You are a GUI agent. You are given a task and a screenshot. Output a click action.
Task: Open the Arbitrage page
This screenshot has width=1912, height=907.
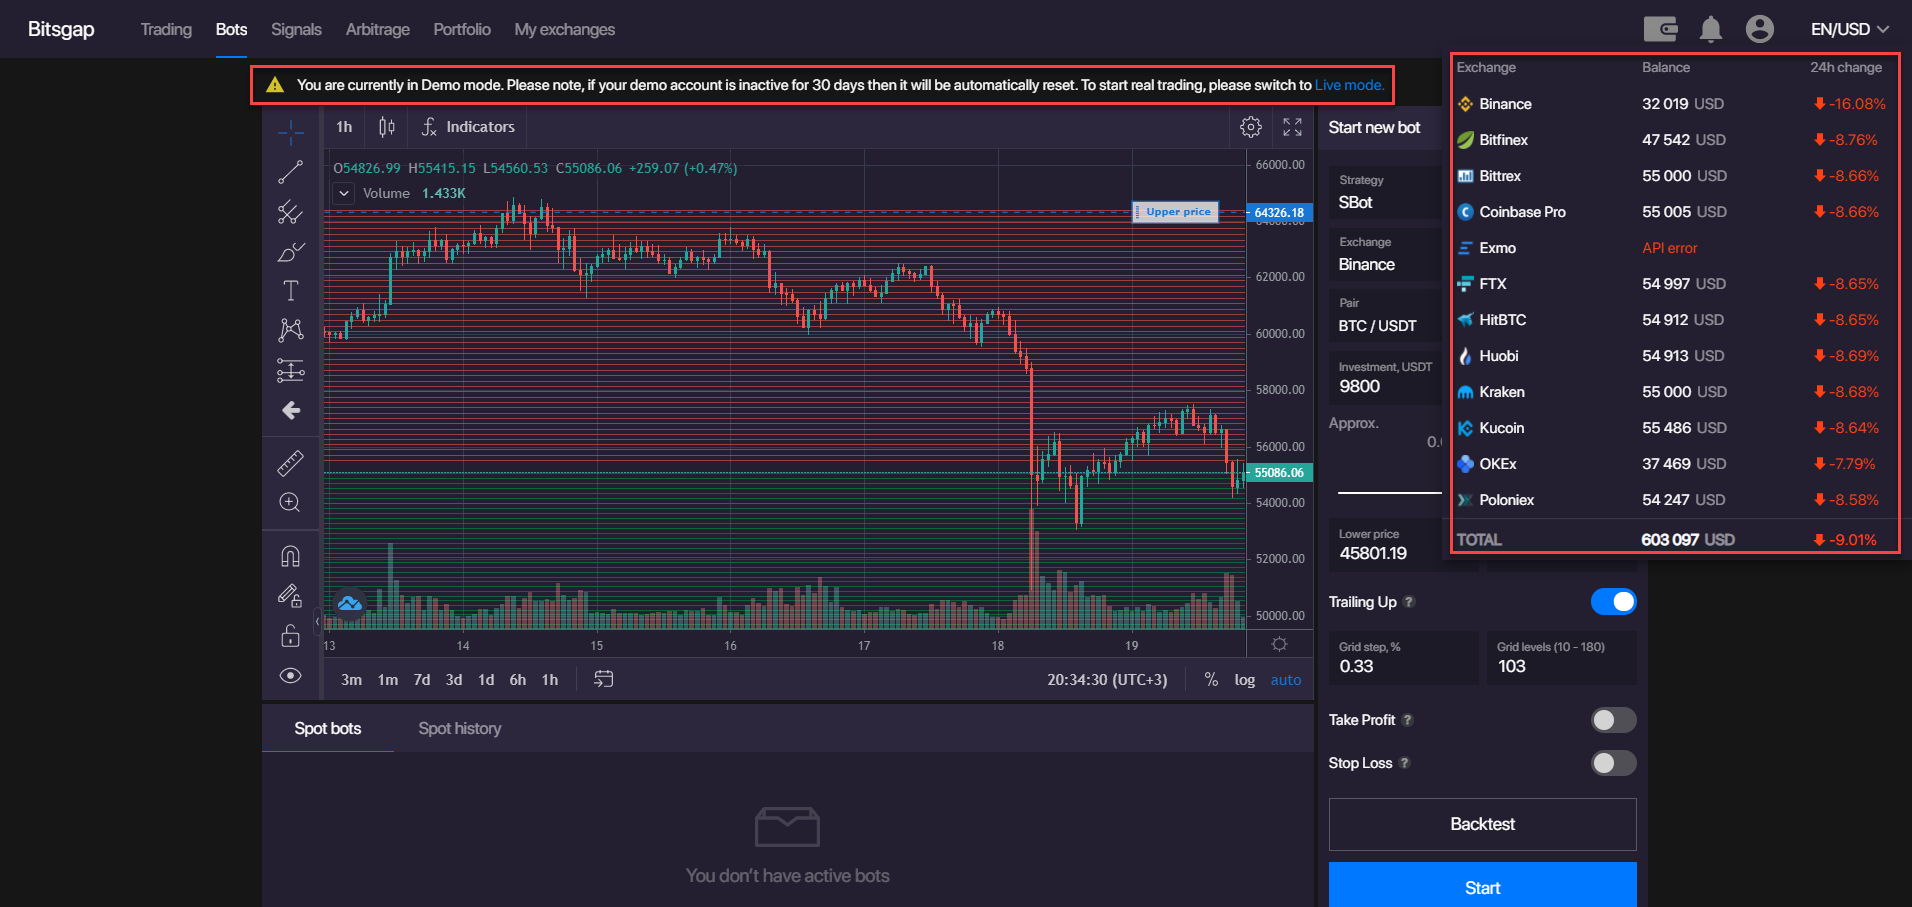coord(377,29)
